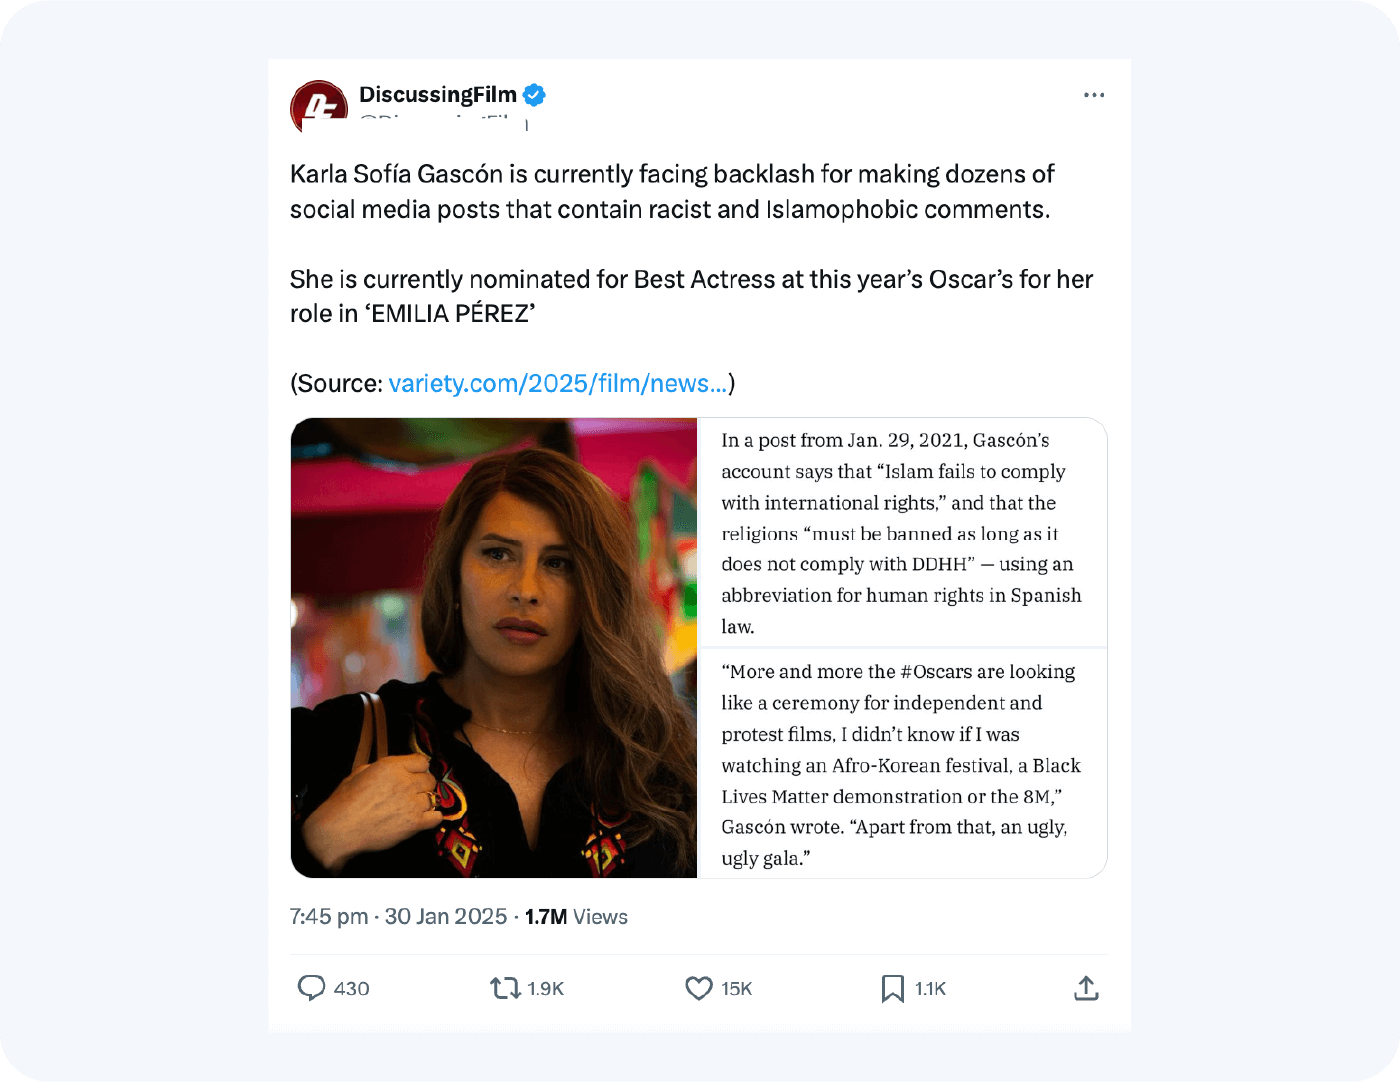Click the 30 Jan 2025 timestamp
This screenshot has height=1082, width=1400.
(x=446, y=916)
